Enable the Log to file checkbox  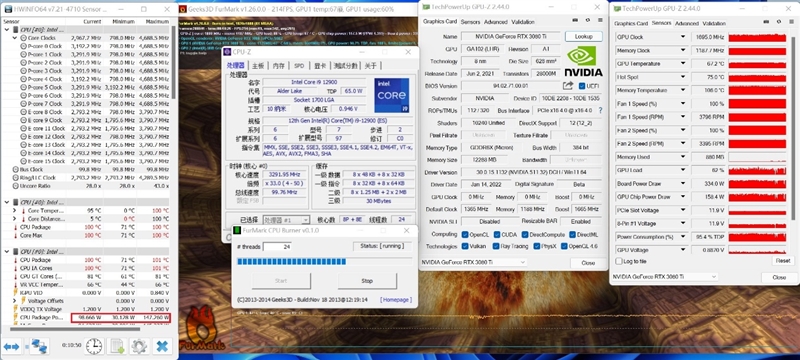click(619, 261)
